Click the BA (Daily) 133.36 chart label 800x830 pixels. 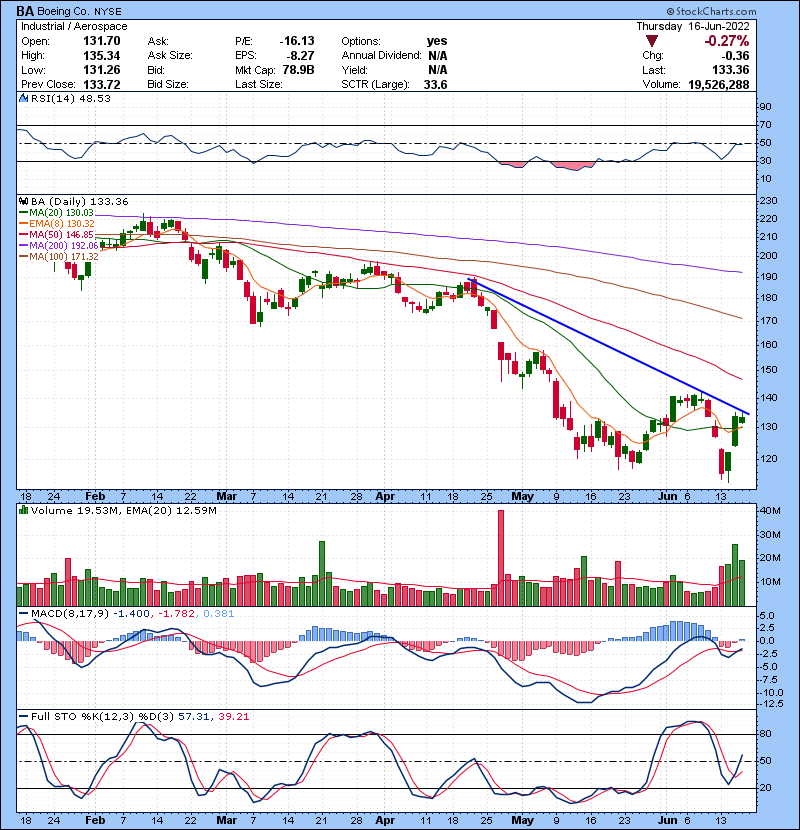point(79,201)
